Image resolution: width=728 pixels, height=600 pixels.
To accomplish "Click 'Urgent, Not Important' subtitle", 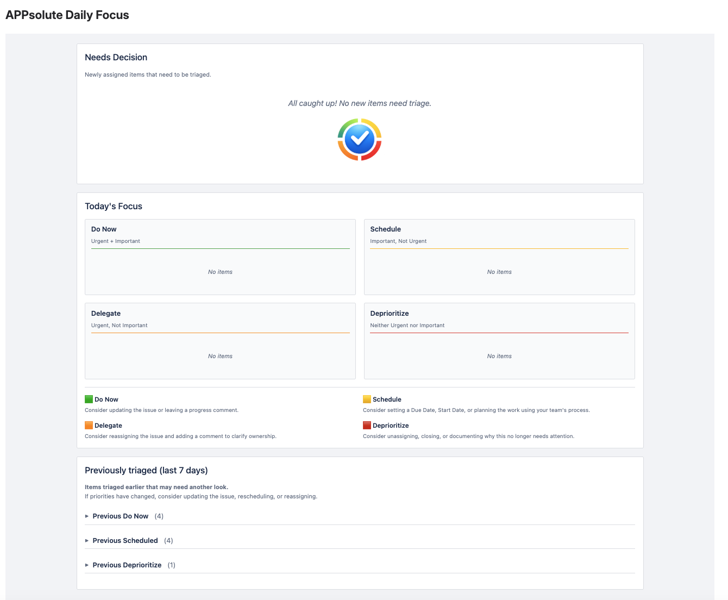I will click(119, 325).
